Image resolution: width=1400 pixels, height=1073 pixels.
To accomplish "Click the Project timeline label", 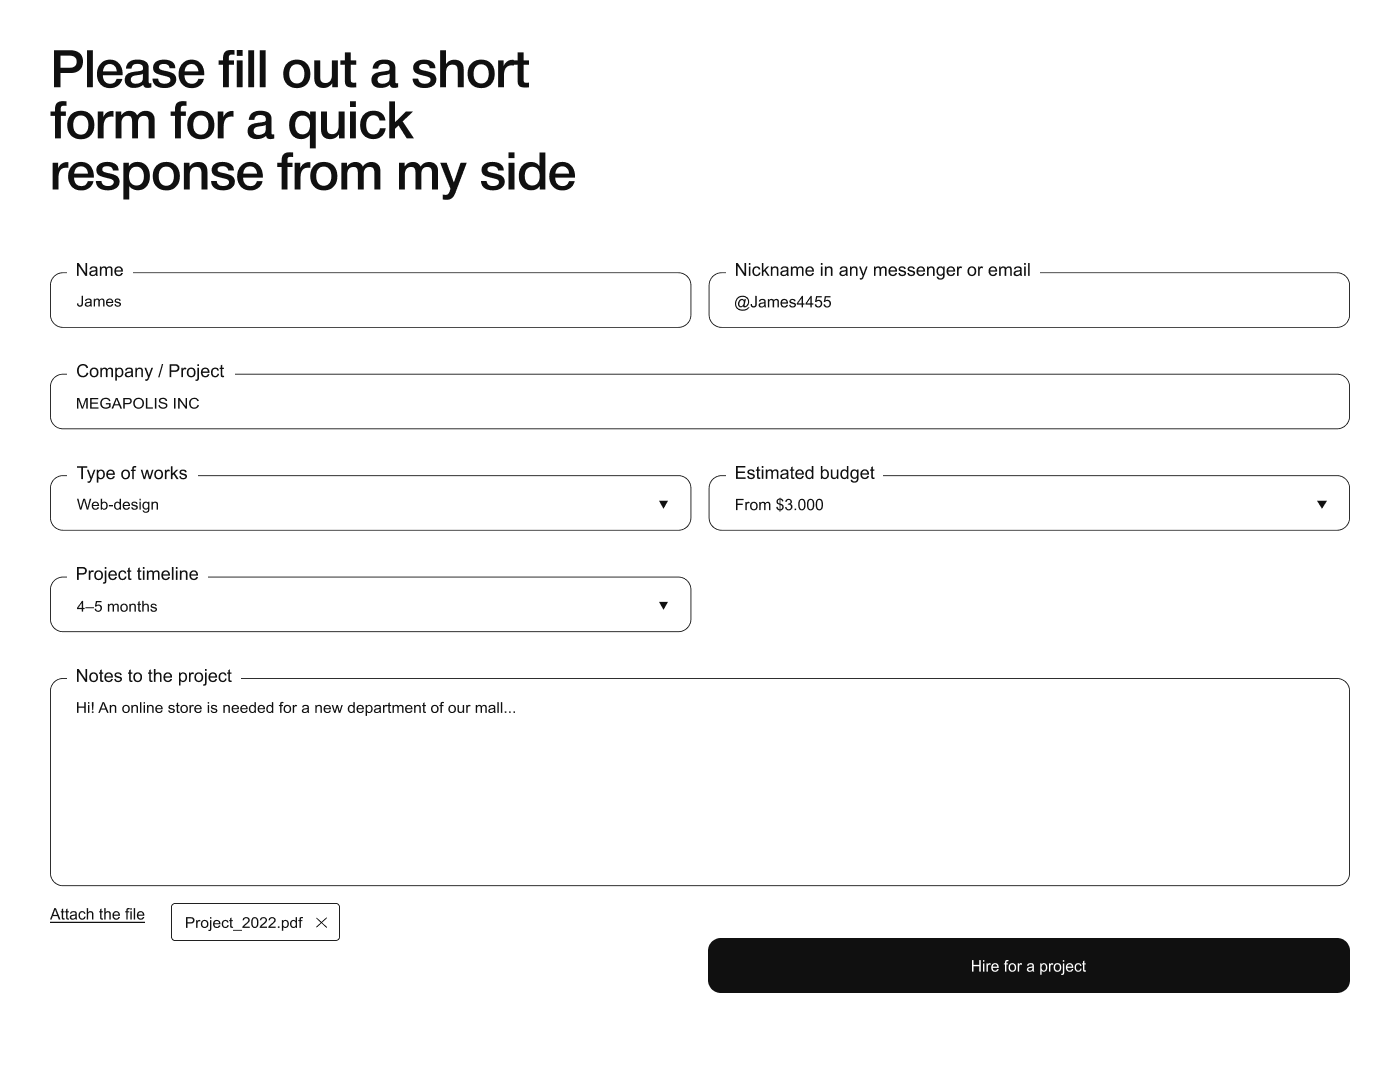I will (137, 574).
